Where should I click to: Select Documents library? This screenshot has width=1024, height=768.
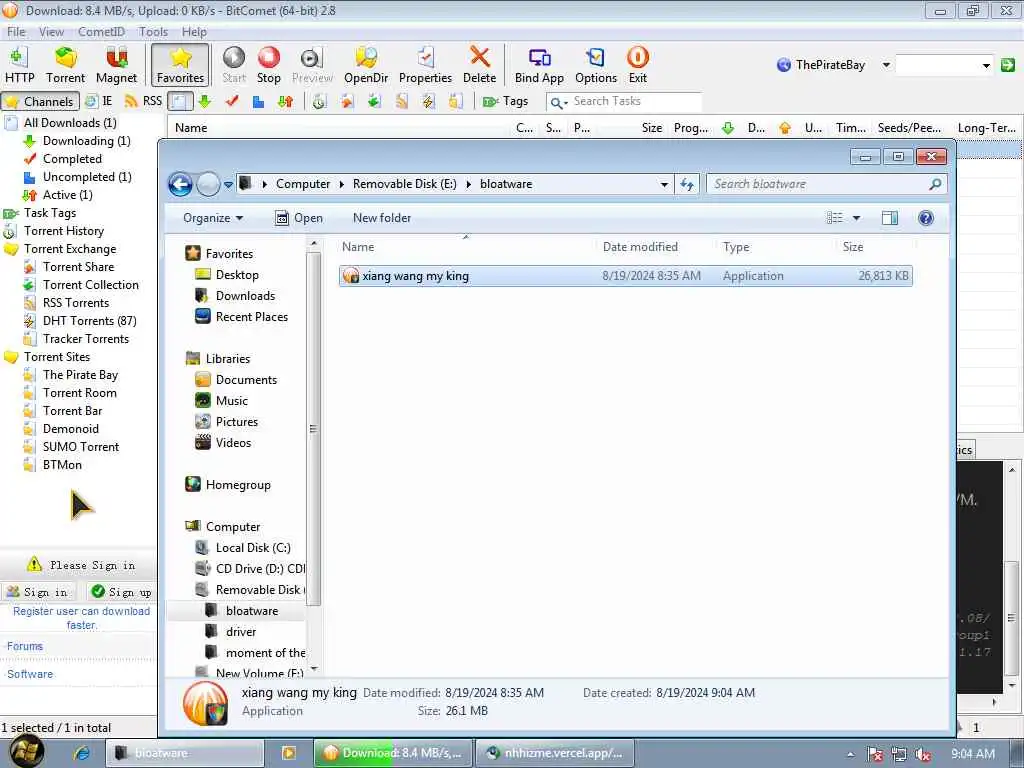pyautogui.click(x=236, y=379)
